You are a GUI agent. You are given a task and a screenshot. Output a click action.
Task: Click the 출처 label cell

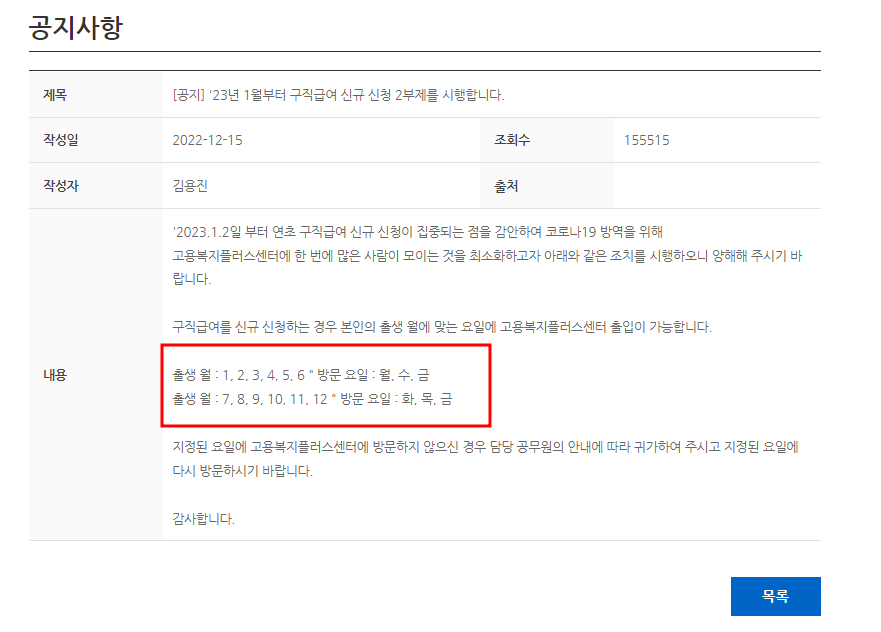click(547, 186)
